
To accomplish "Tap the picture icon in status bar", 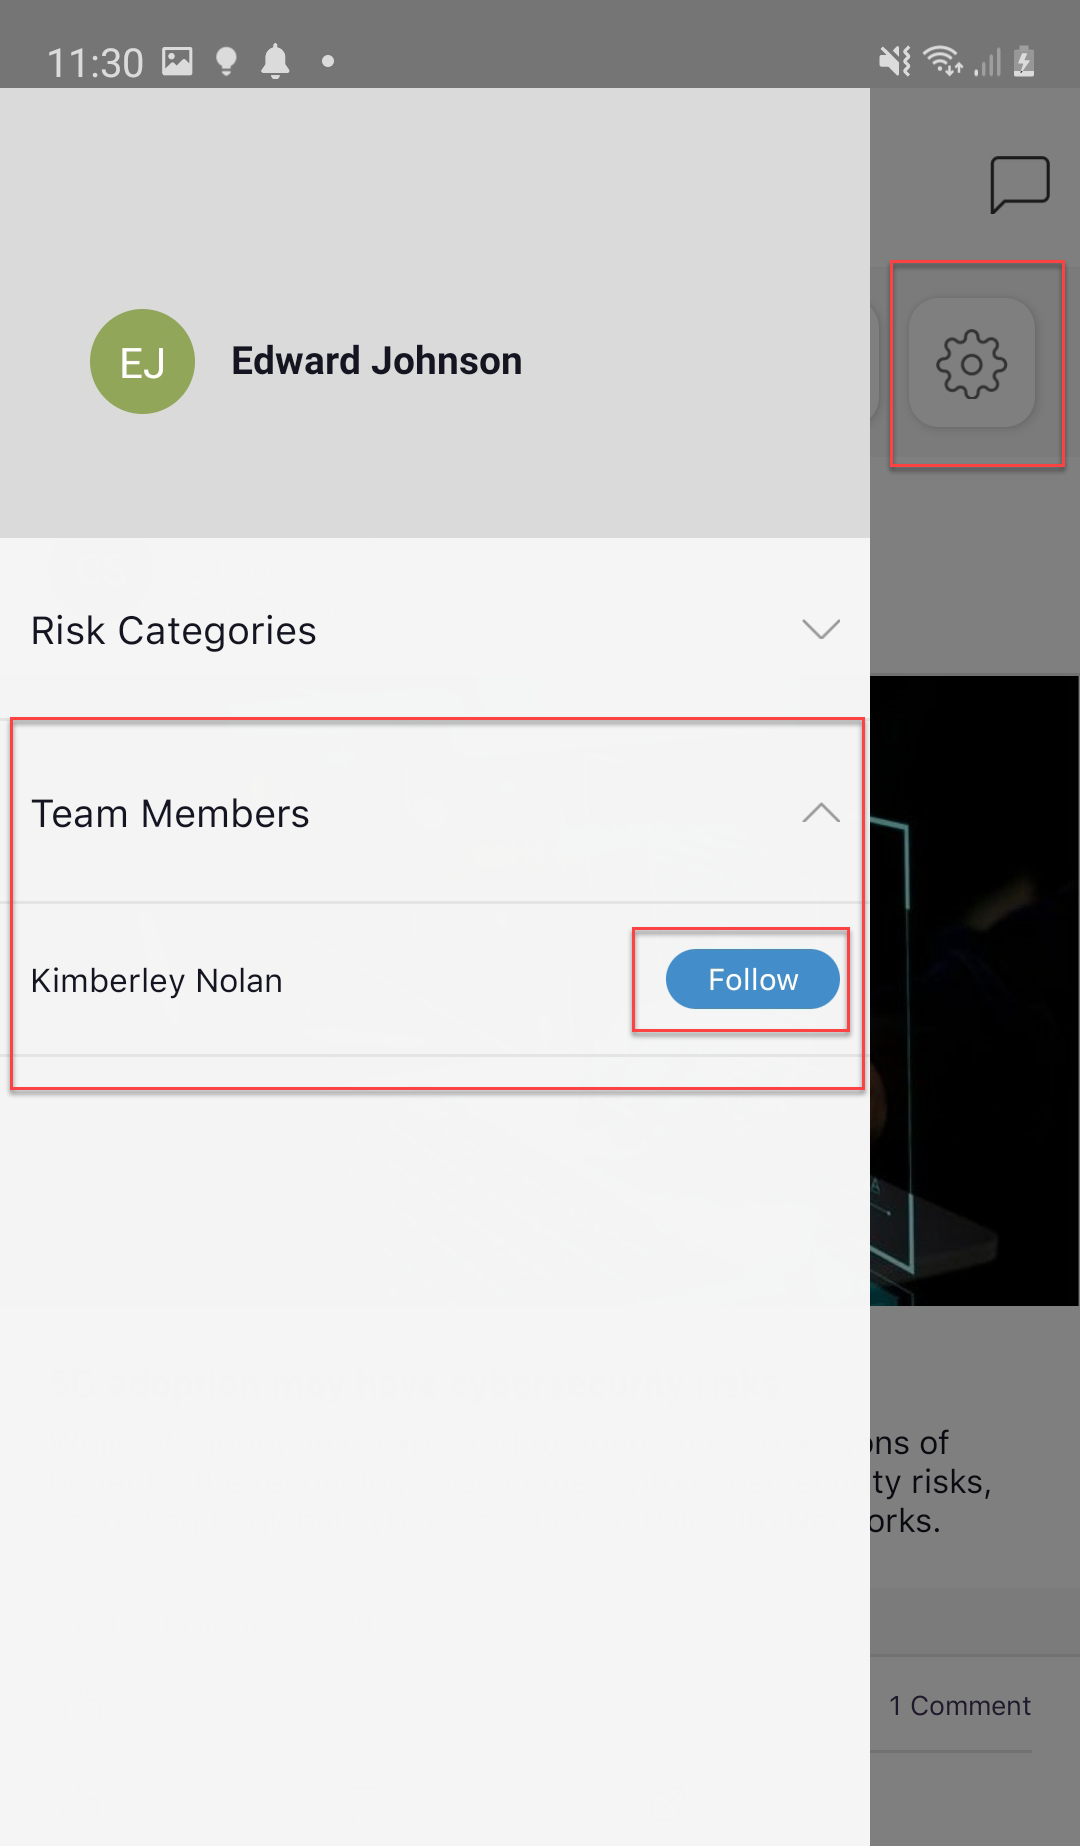I will pos(177,61).
